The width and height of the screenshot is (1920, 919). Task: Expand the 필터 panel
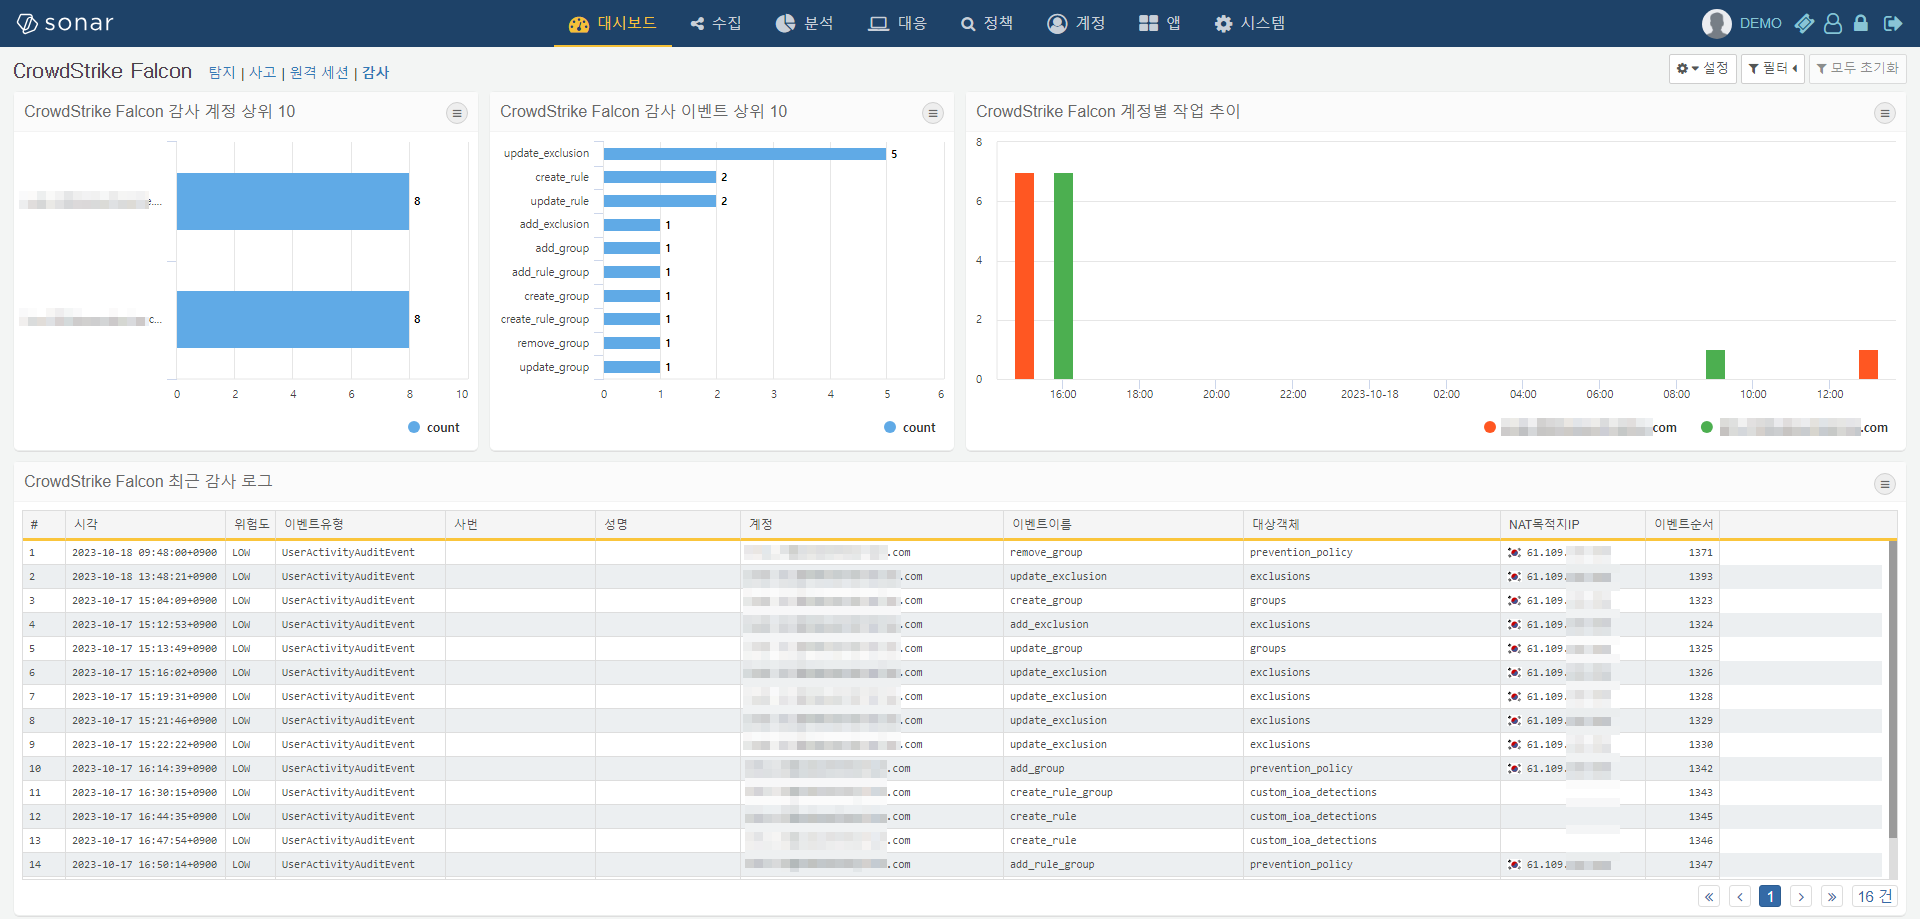(x=1772, y=68)
